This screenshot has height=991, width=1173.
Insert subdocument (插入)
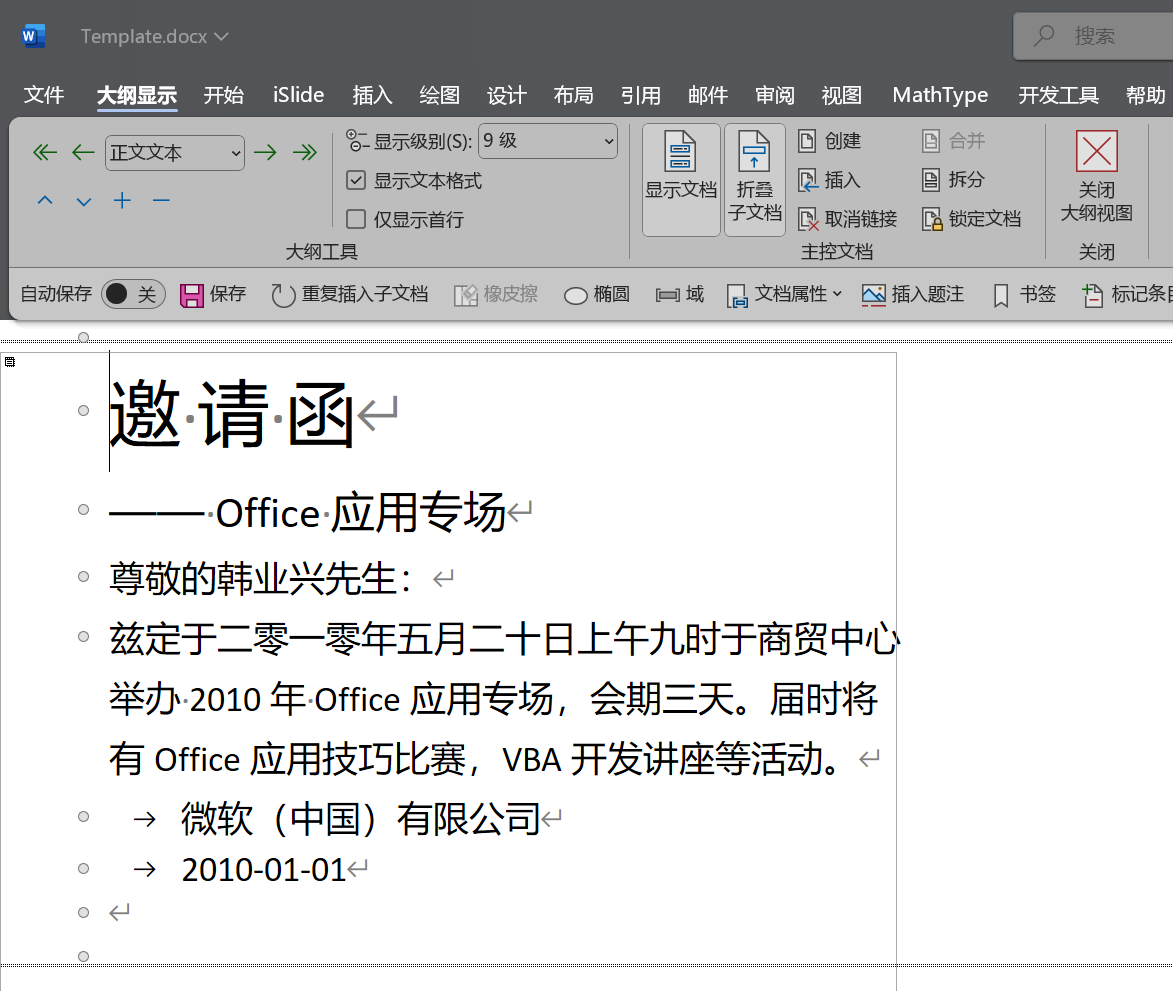pyautogui.click(x=829, y=180)
